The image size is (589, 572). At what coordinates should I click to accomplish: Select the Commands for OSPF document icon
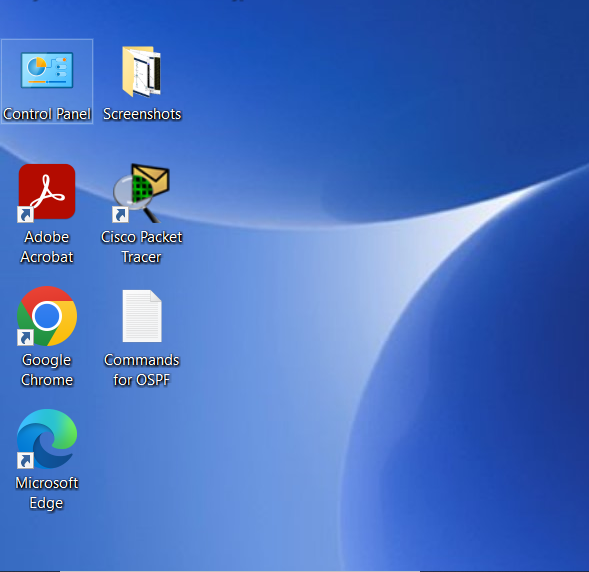pyautogui.click(x=142, y=316)
